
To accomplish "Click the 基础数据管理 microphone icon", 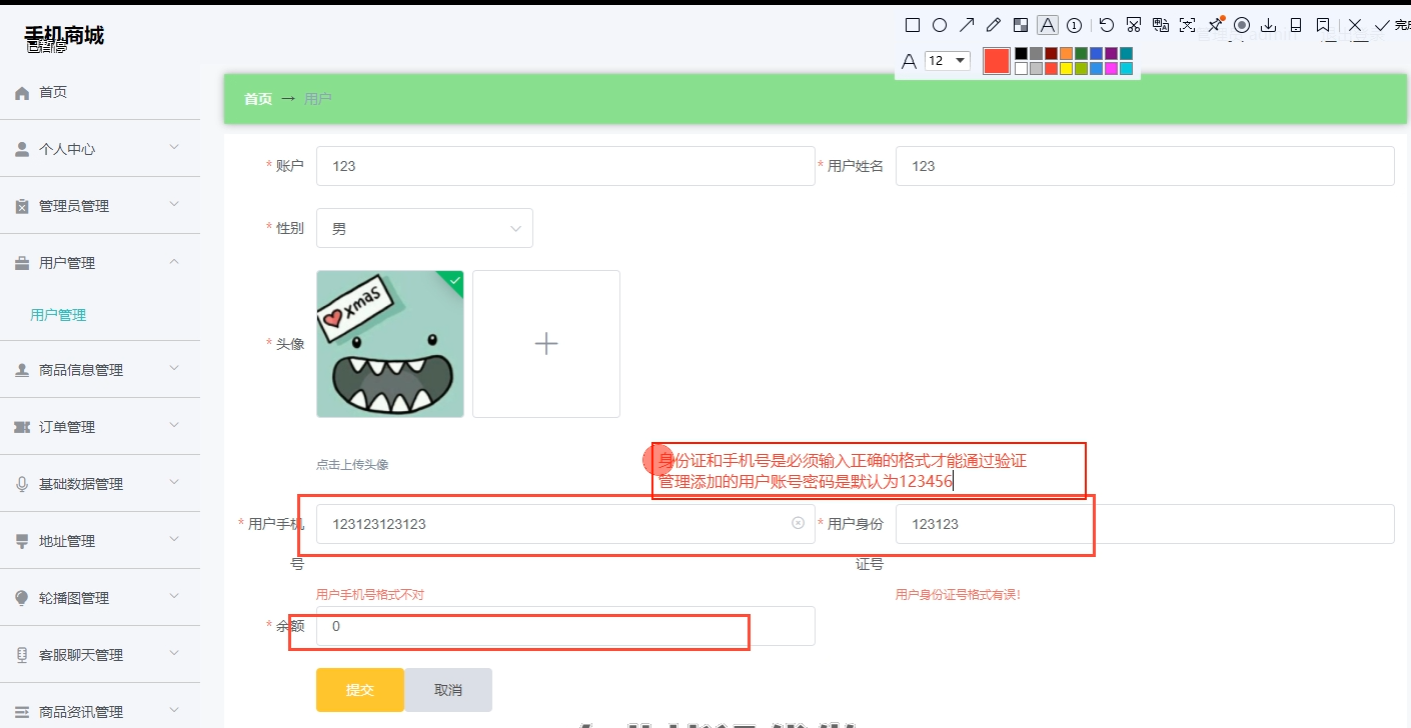I will point(22,484).
